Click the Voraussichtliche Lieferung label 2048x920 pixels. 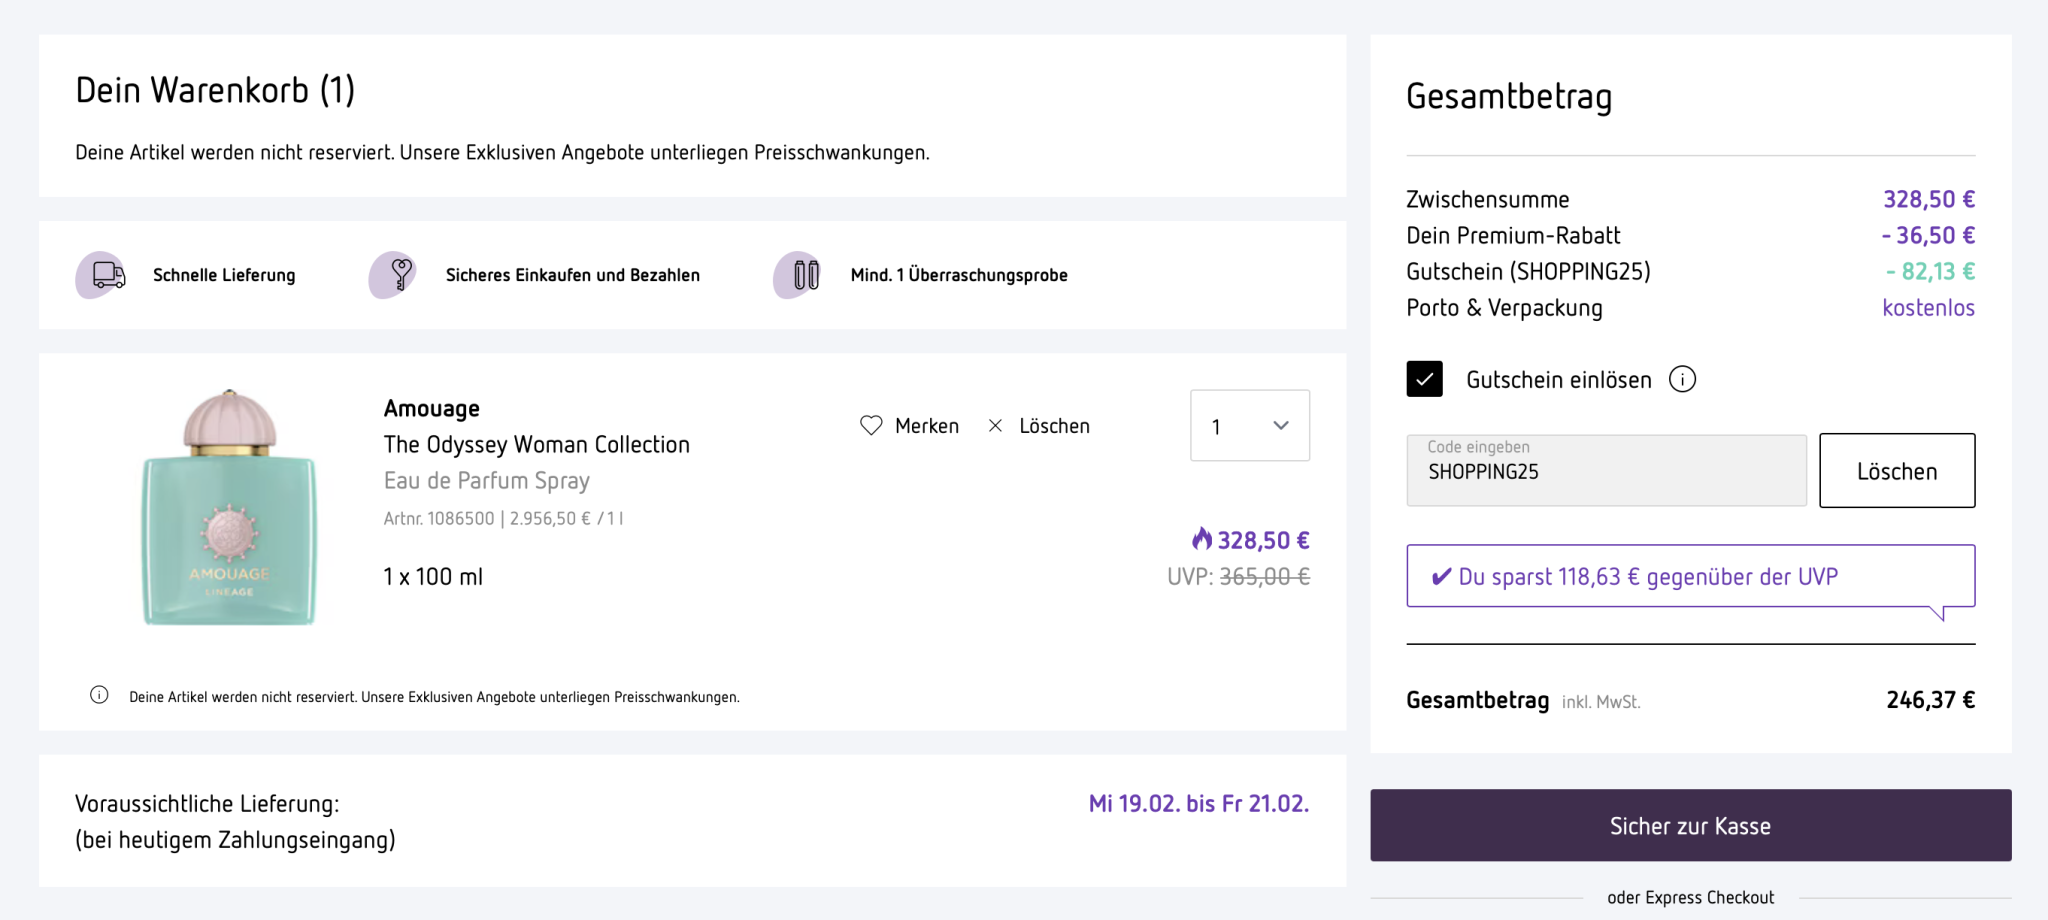[x=207, y=804]
